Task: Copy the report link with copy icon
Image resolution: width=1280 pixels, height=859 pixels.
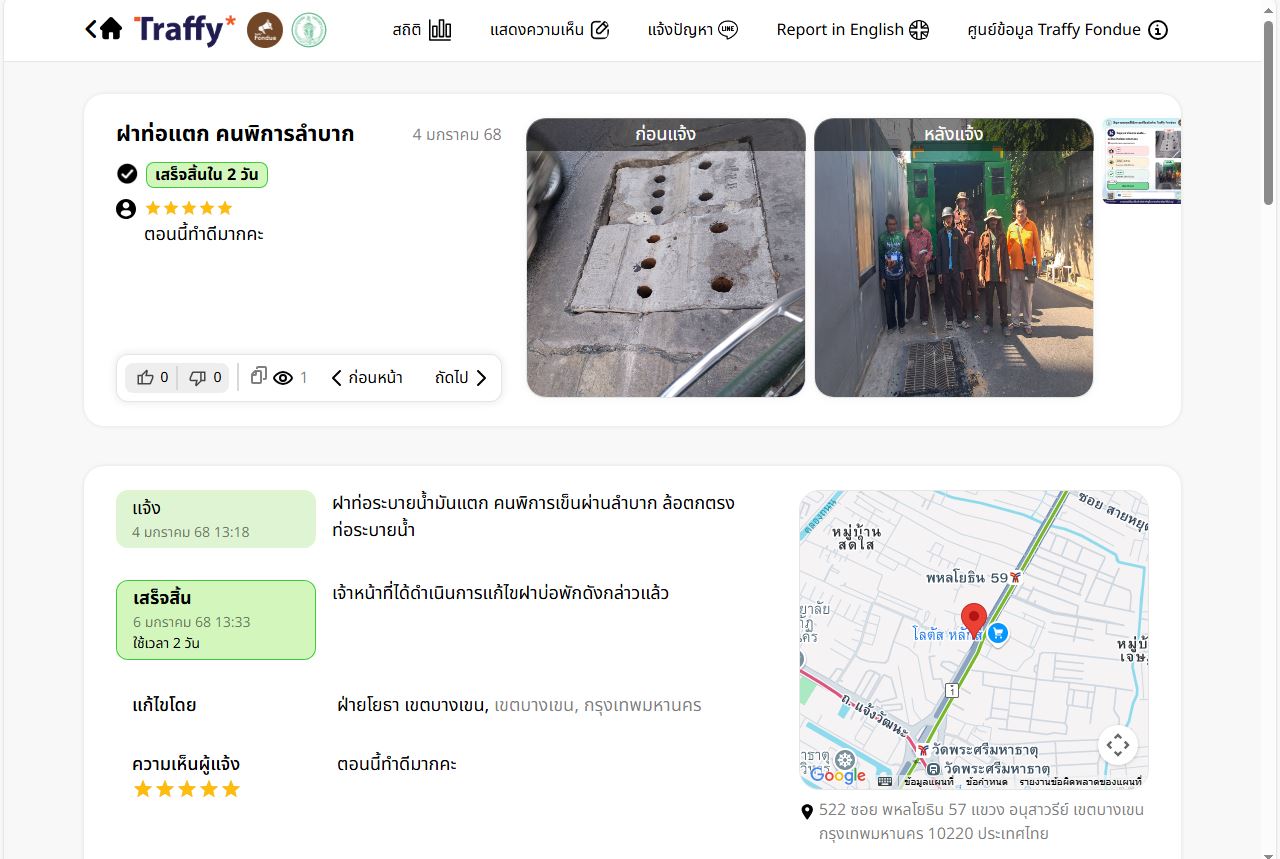Action: pyautogui.click(x=258, y=376)
